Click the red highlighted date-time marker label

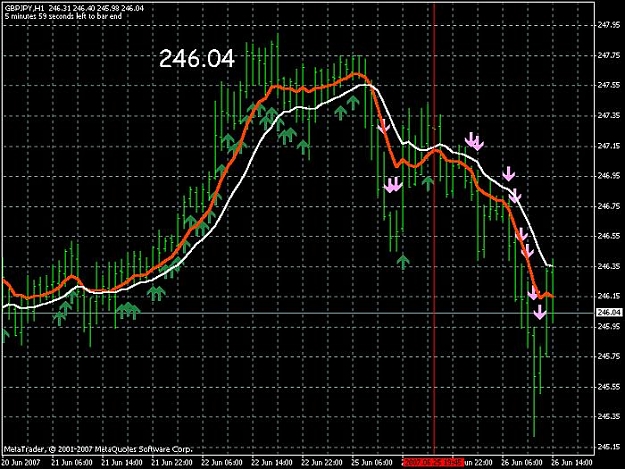433,463
